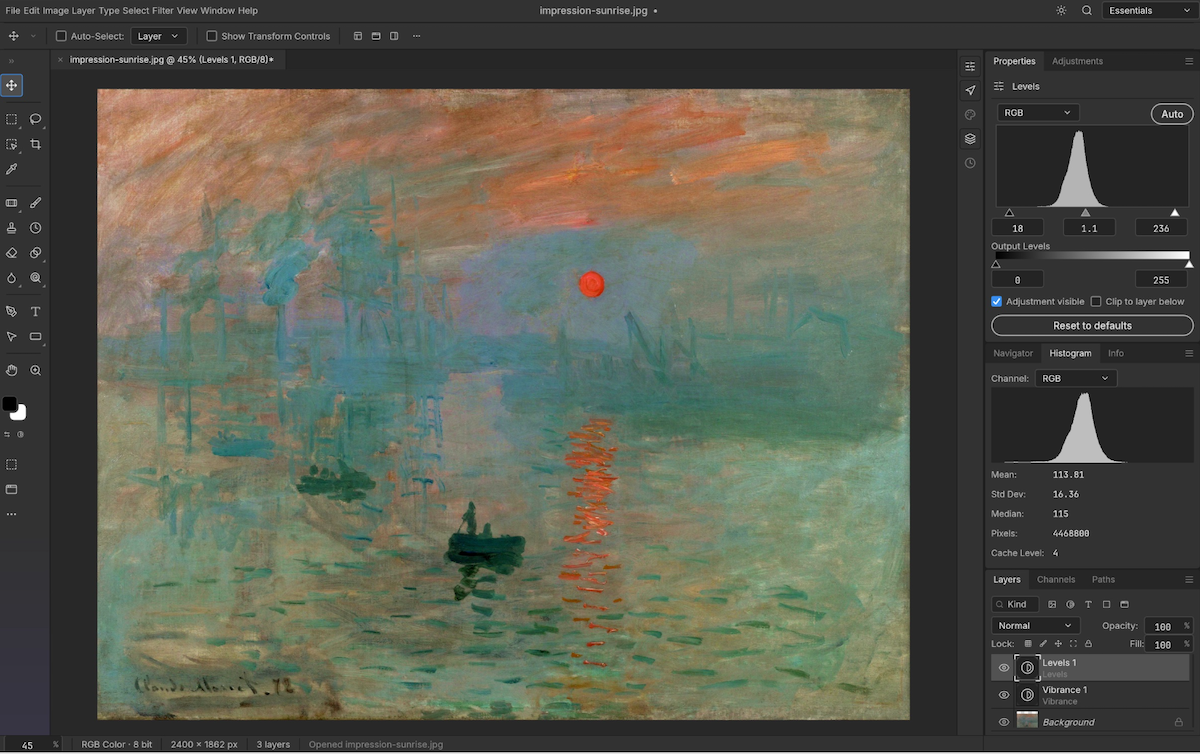The image size is (1200, 754).
Task: Select the Rectangular Marquee tool
Action: tap(12, 119)
